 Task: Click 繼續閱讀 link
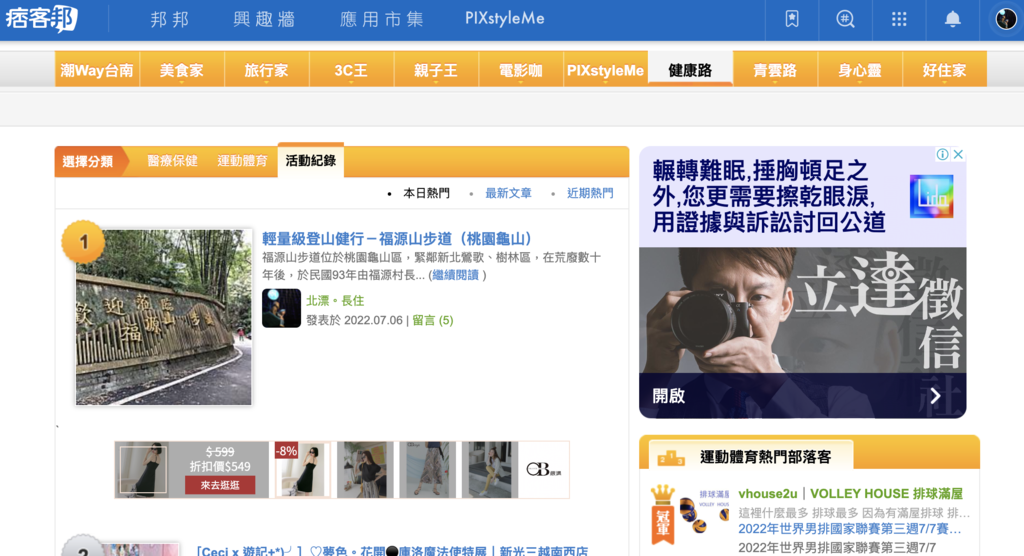455,275
